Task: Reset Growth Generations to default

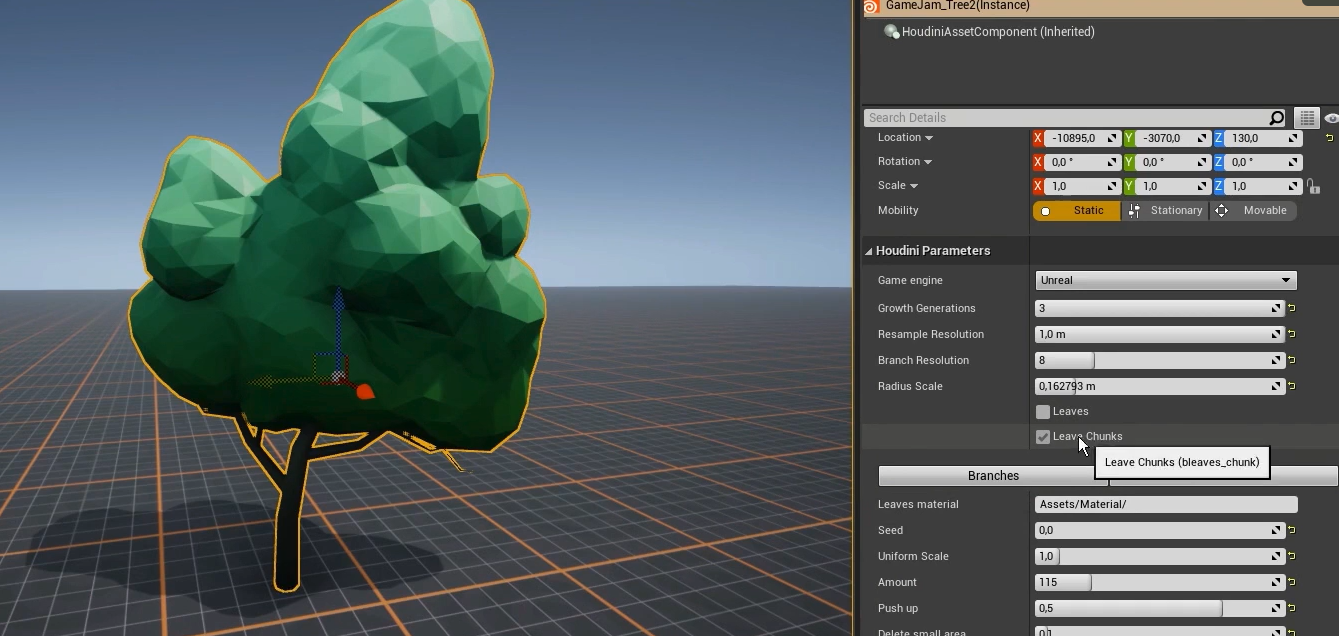Action: pyautogui.click(x=1292, y=308)
